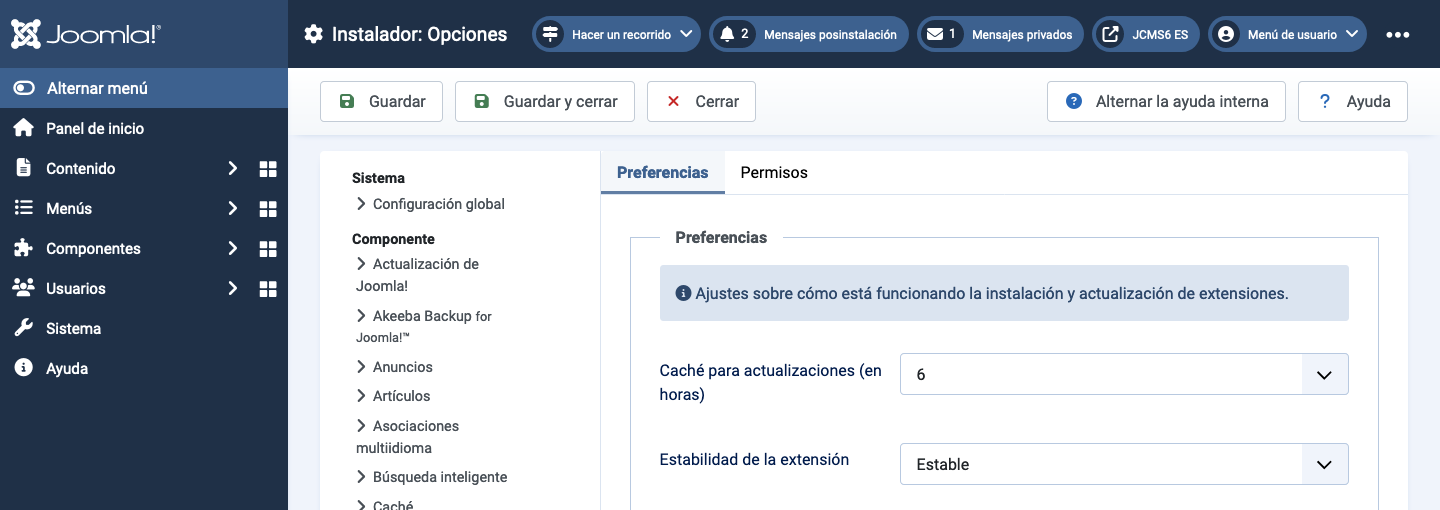Open Estabilidad de la extensión dropdown
The width and height of the screenshot is (1440, 510).
1124,464
